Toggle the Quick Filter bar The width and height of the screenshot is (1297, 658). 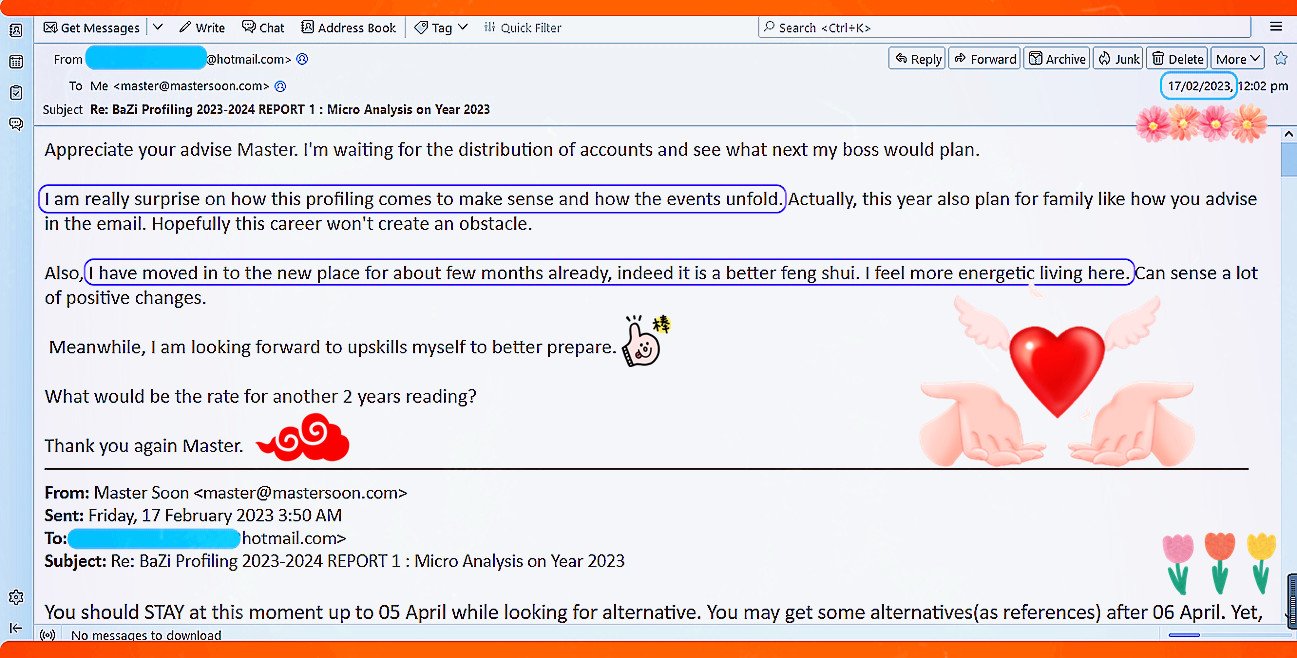coord(522,28)
